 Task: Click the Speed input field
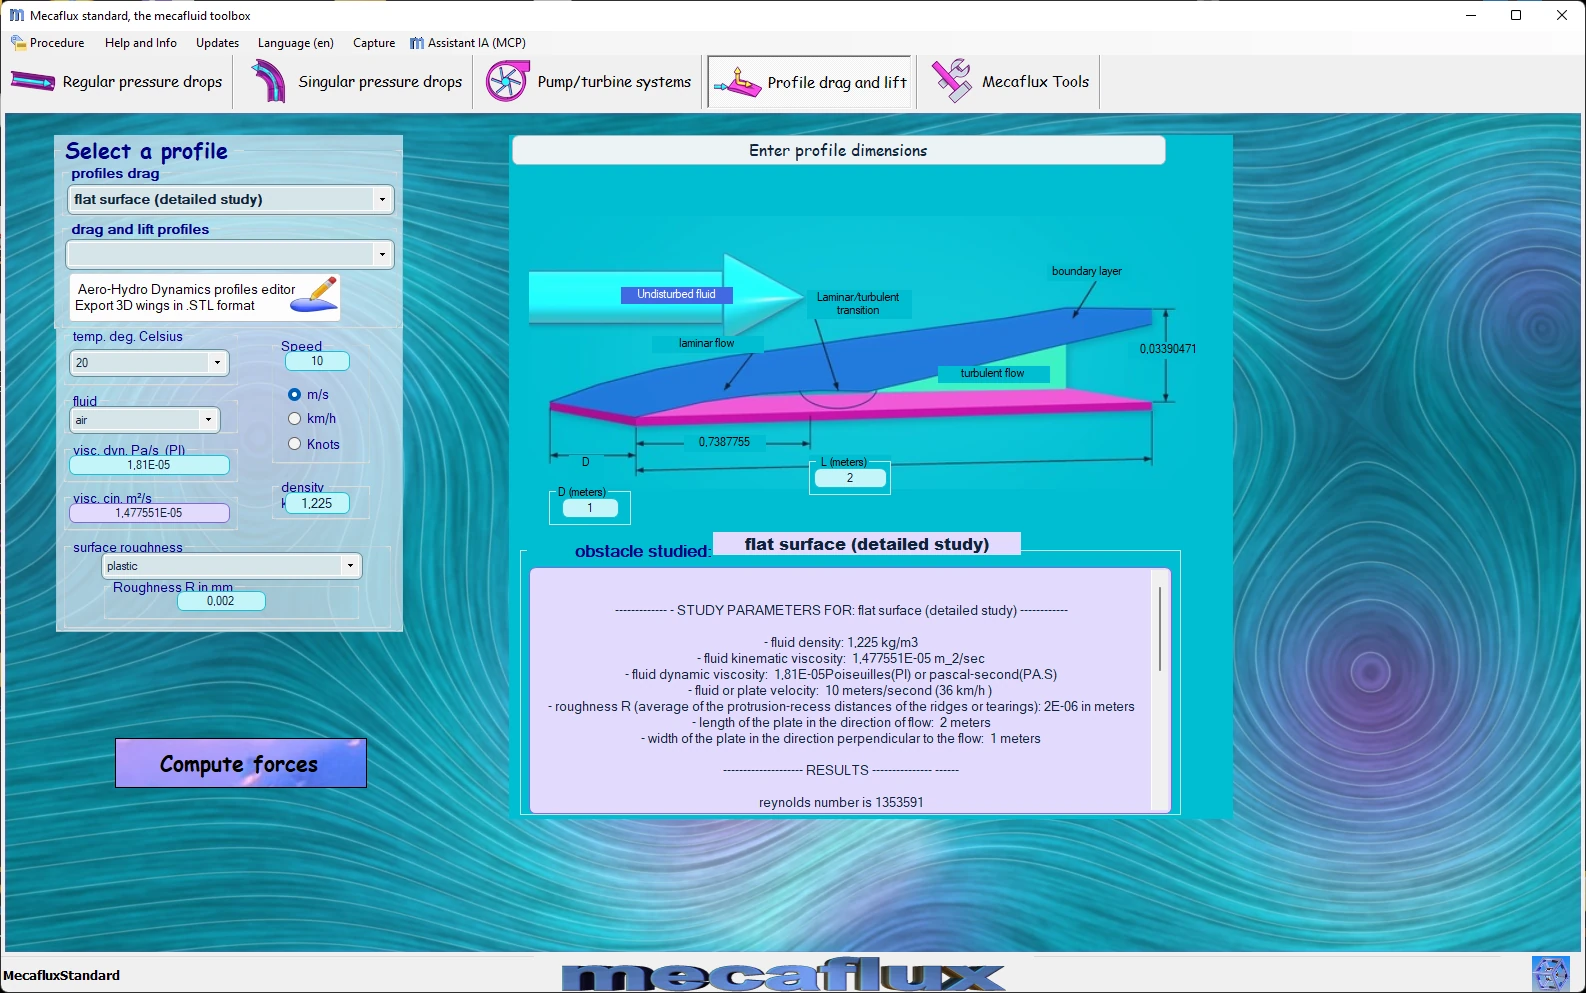click(x=317, y=361)
